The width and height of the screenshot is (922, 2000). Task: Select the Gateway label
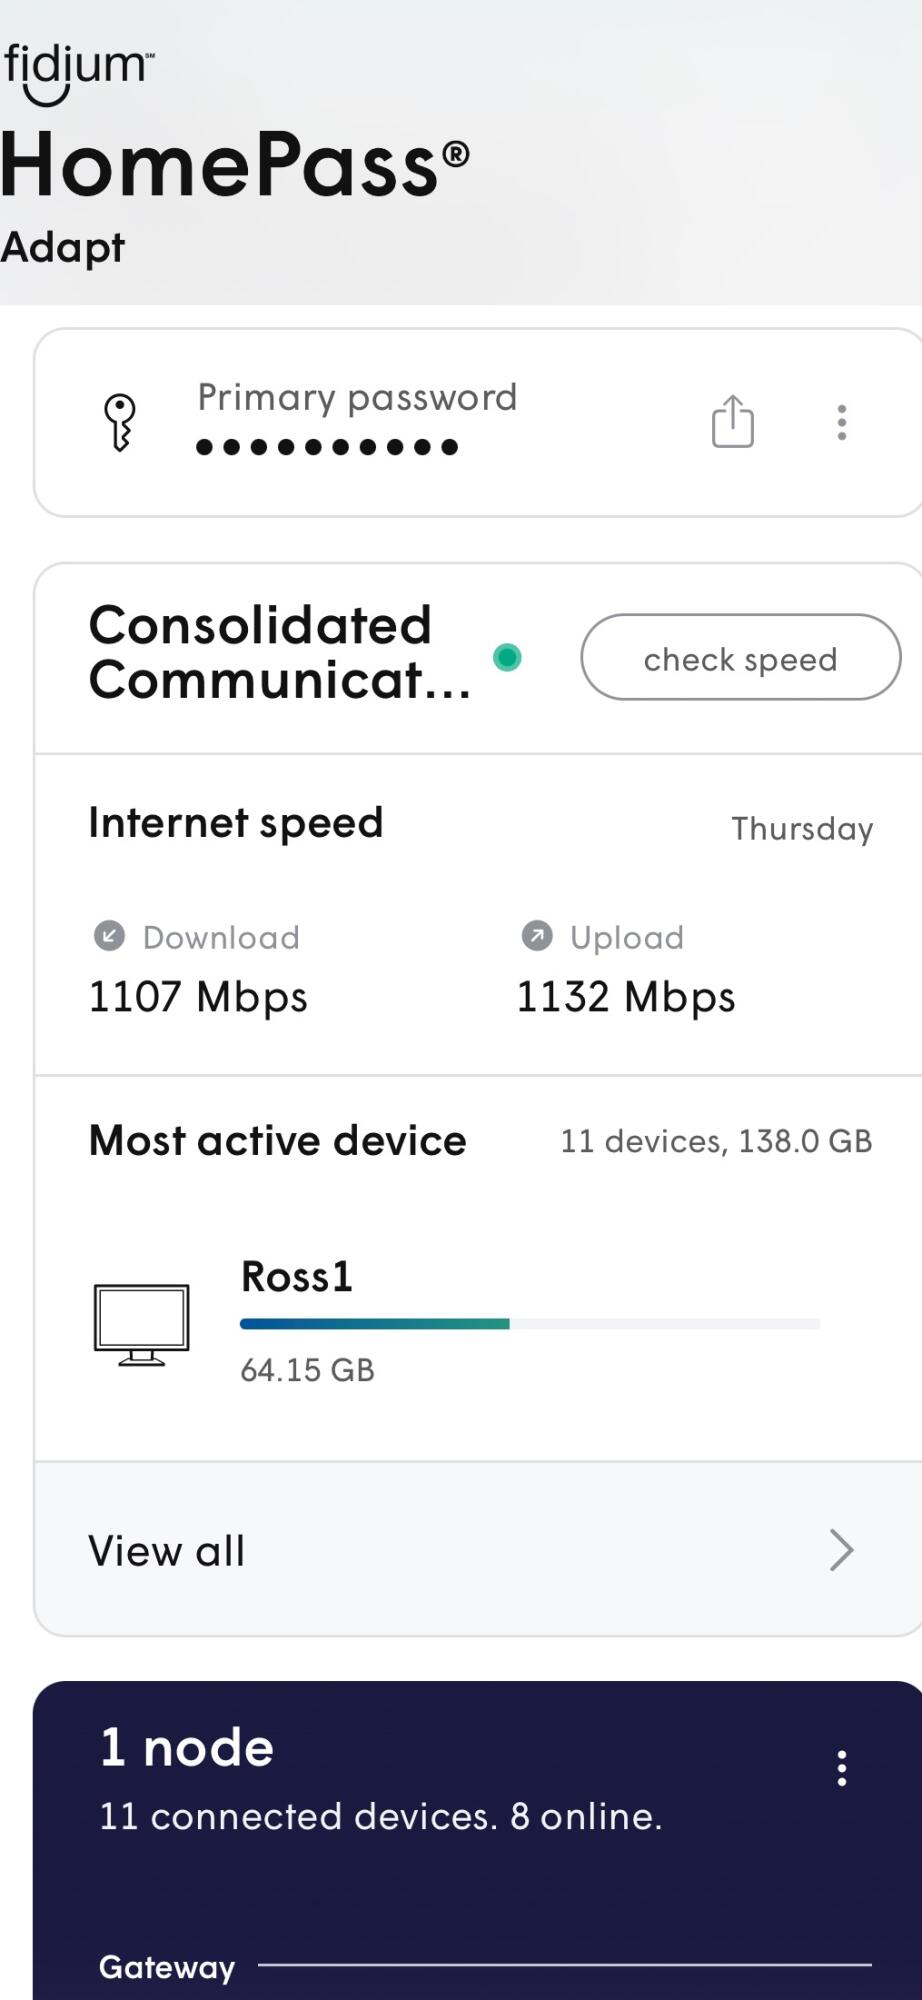(167, 1967)
